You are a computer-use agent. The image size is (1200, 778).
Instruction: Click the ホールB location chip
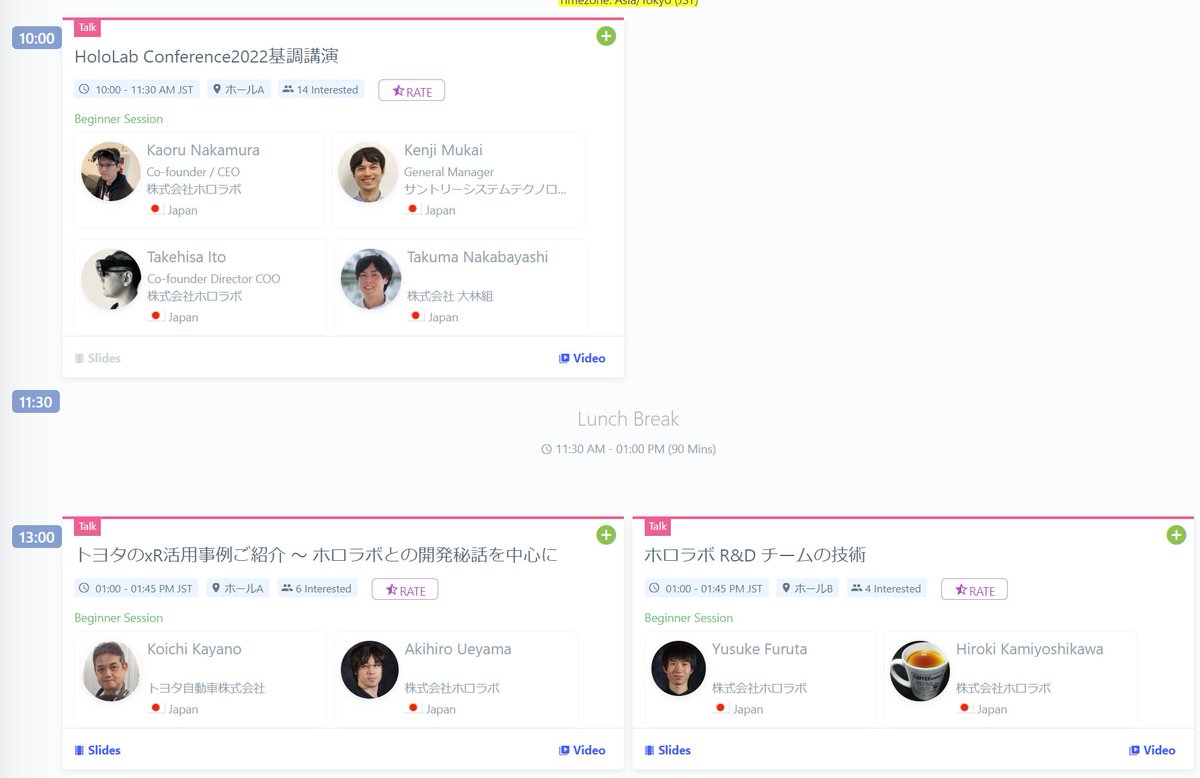[808, 588]
